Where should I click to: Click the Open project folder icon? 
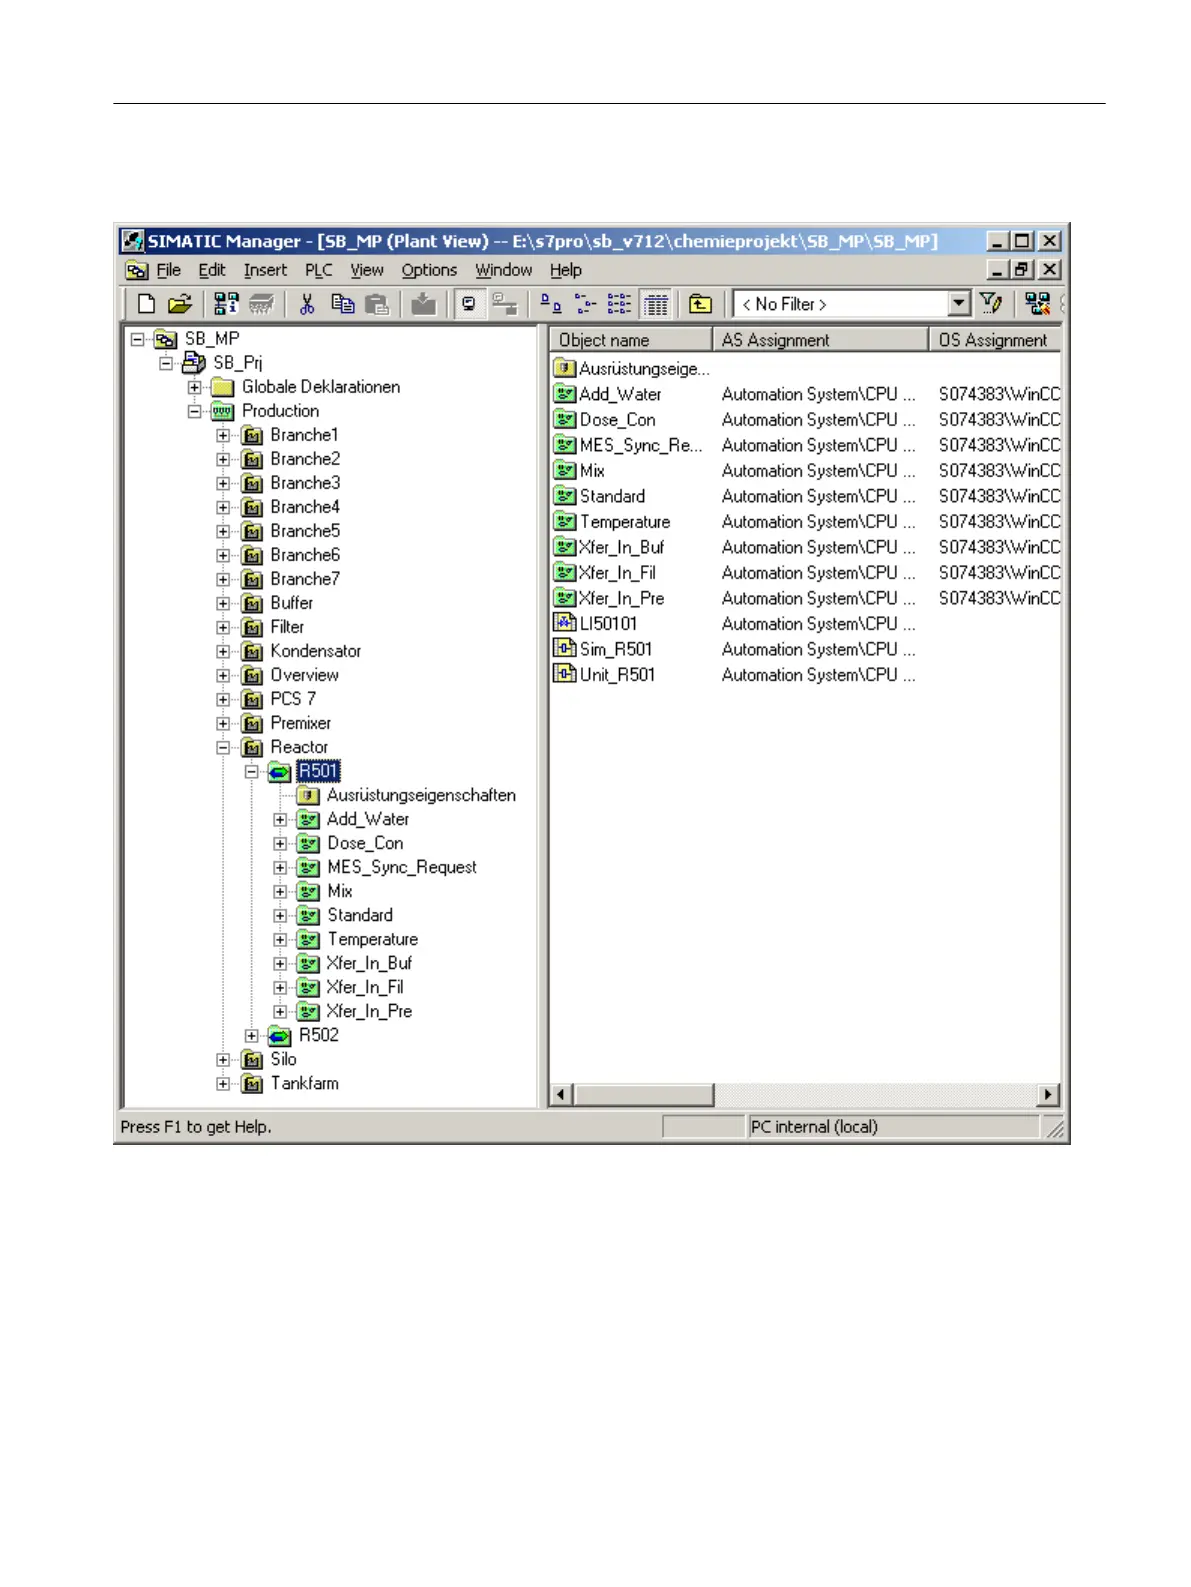[180, 304]
